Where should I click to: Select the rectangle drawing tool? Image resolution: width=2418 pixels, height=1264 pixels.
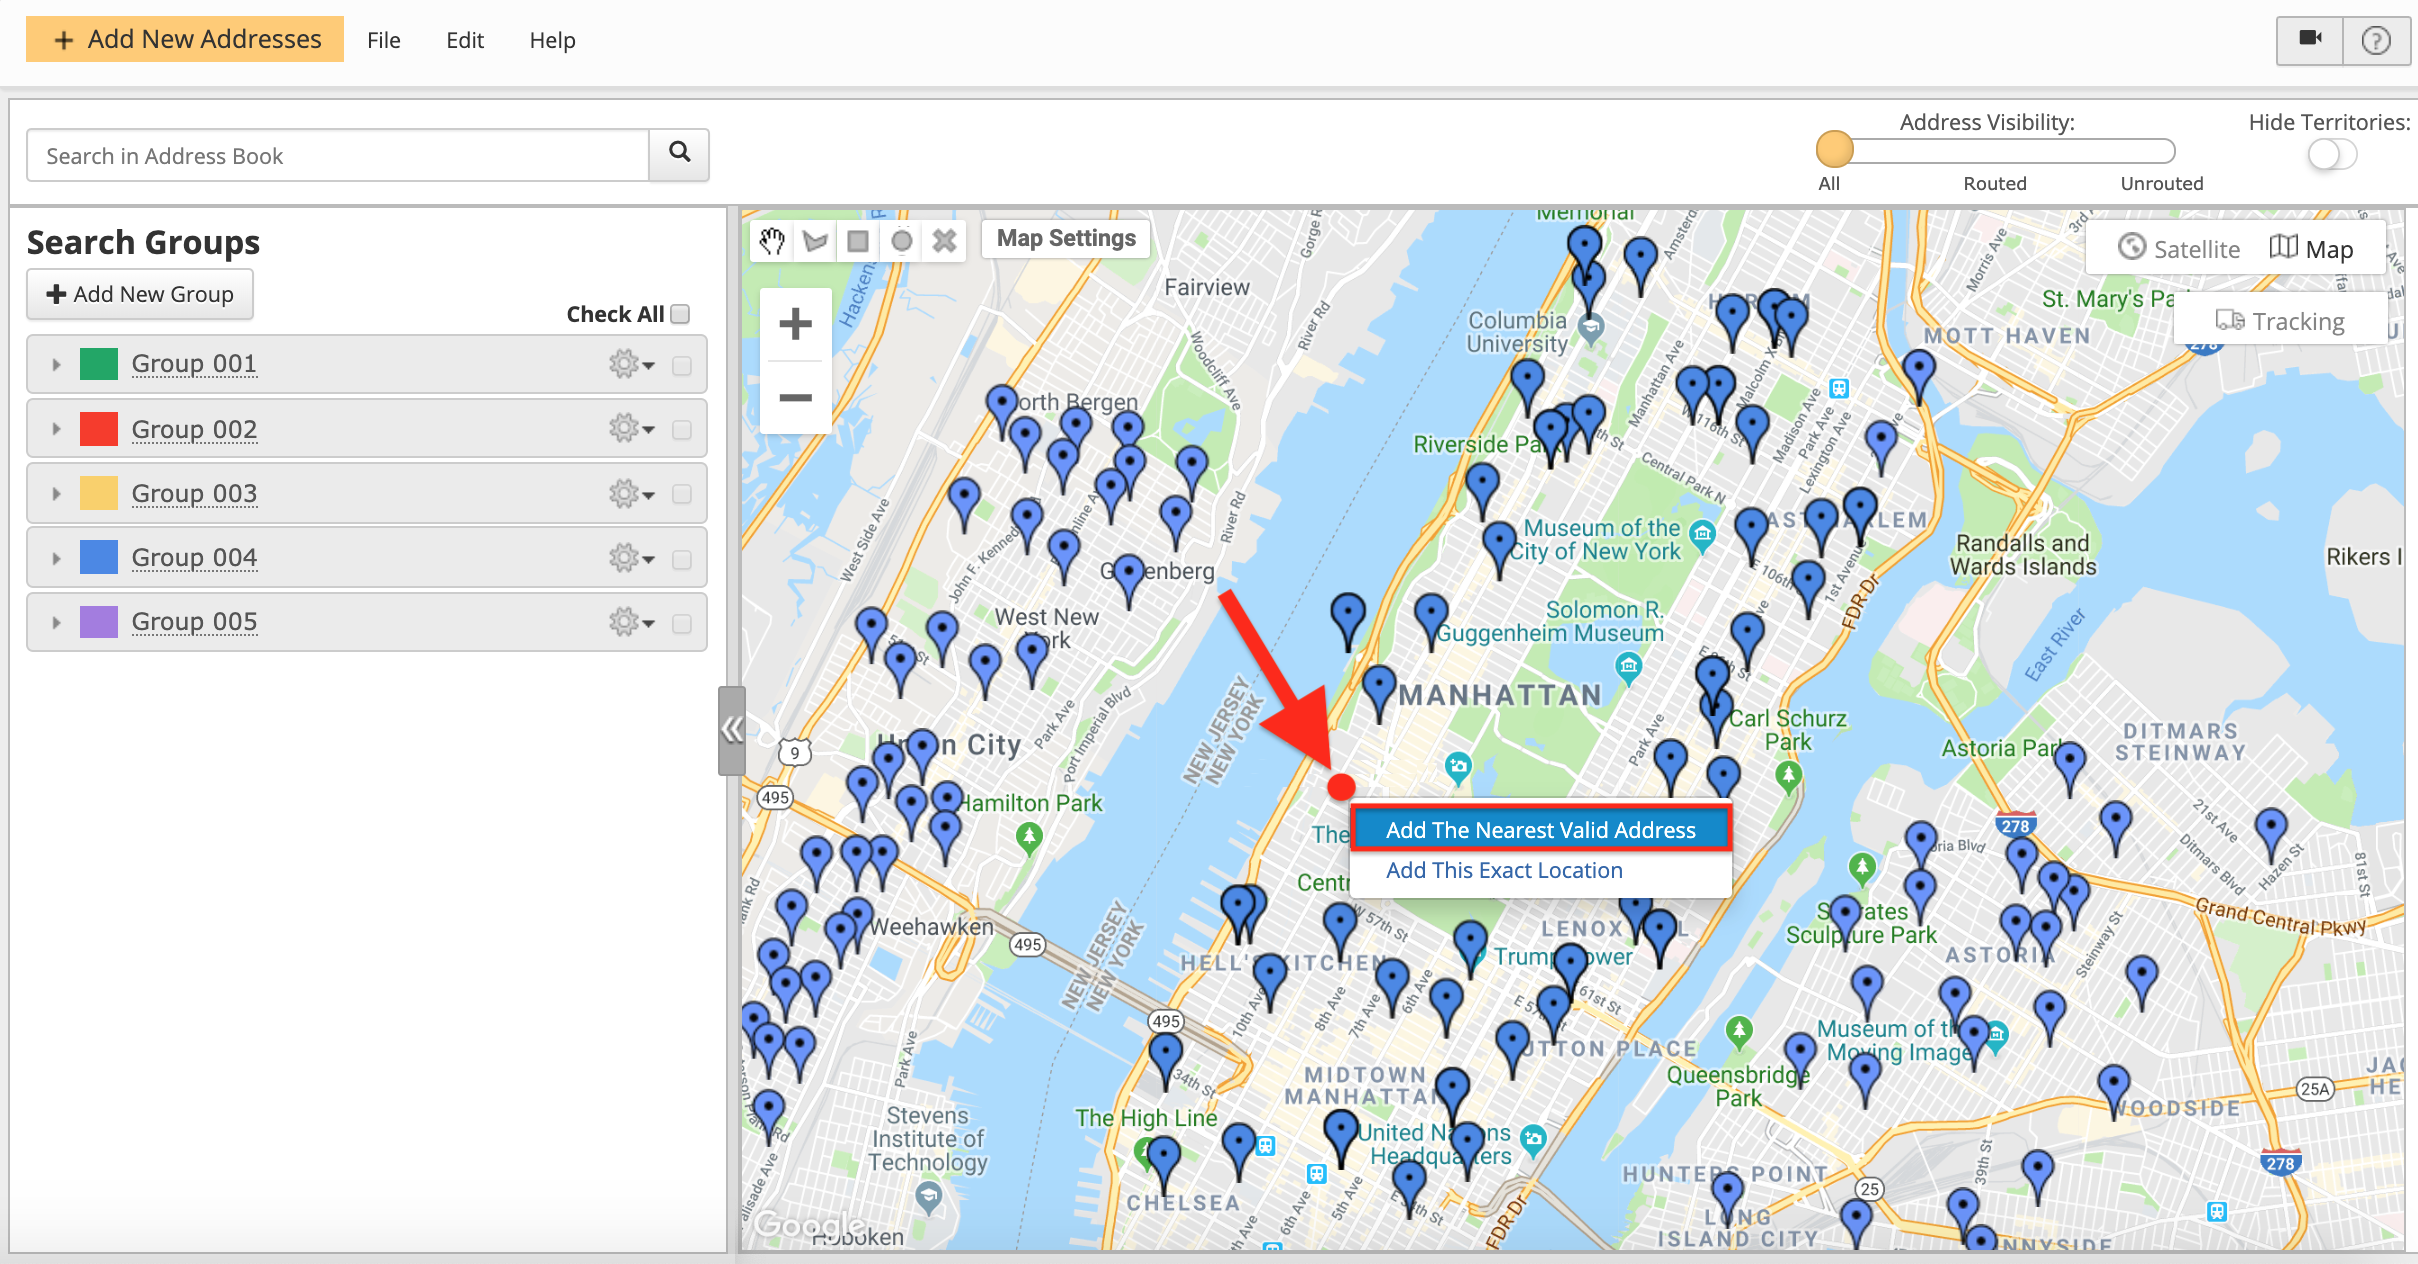pyautogui.click(x=858, y=241)
